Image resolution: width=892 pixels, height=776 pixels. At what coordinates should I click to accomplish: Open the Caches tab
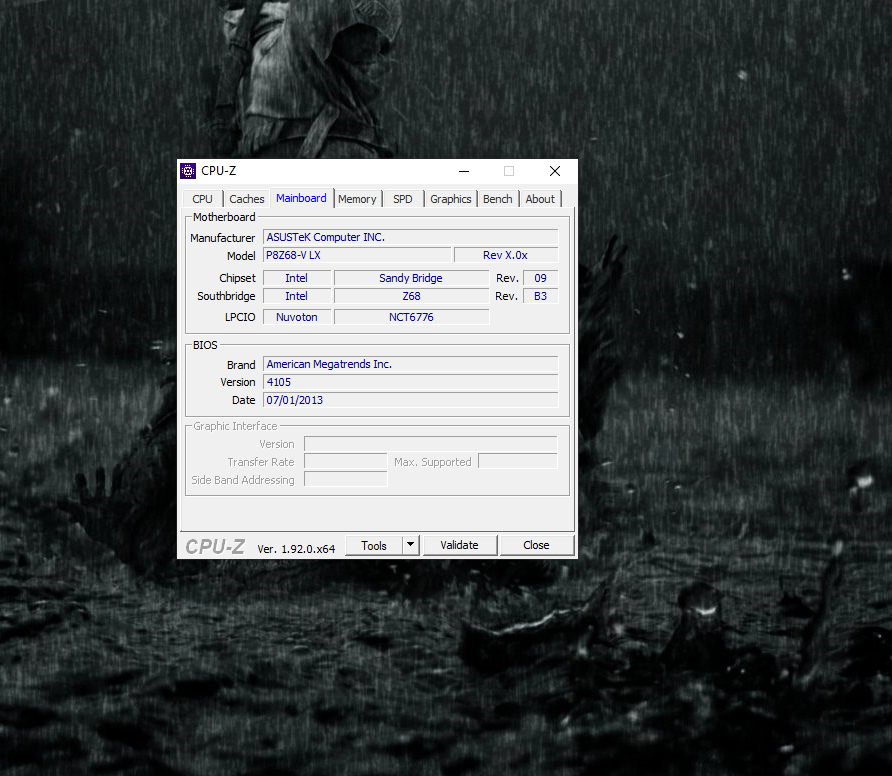tap(247, 199)
